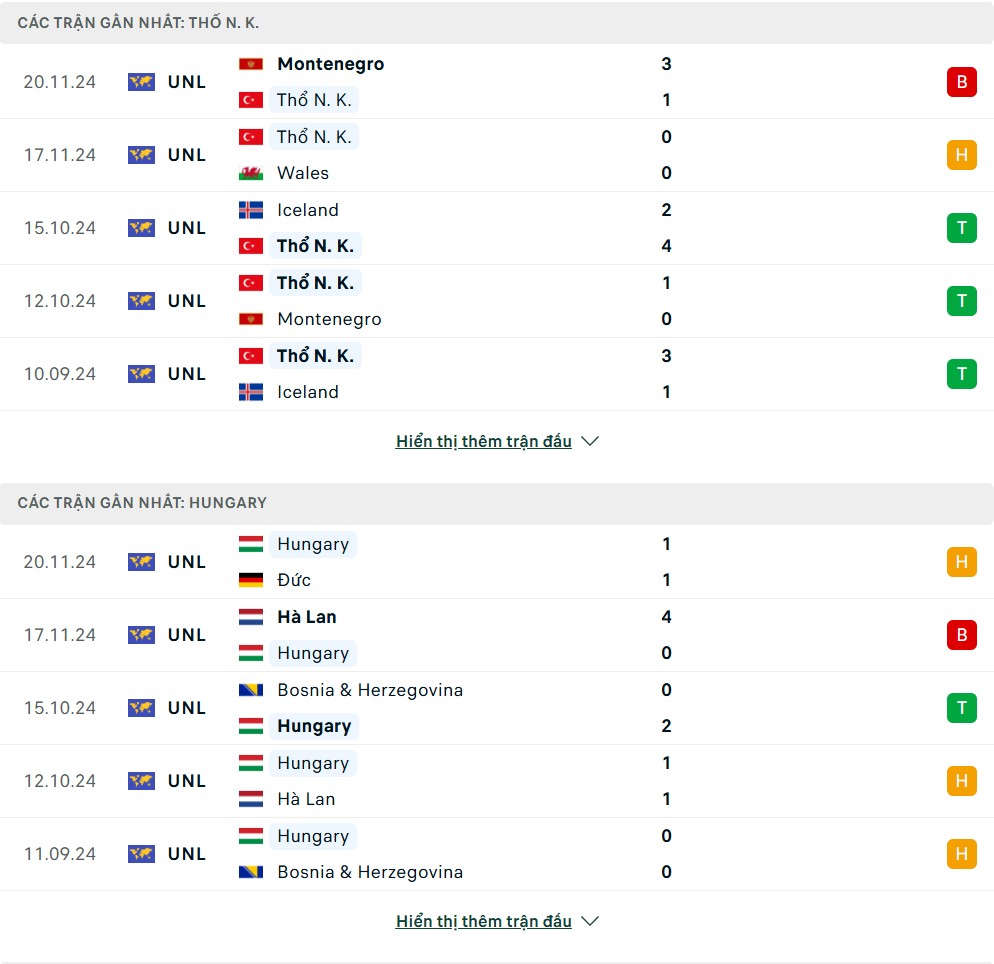Click the Hà Lan team name on 17.11.24
The width and height of the screenshot is (994, 964).
pyautogui.click(x=307, y=617)
